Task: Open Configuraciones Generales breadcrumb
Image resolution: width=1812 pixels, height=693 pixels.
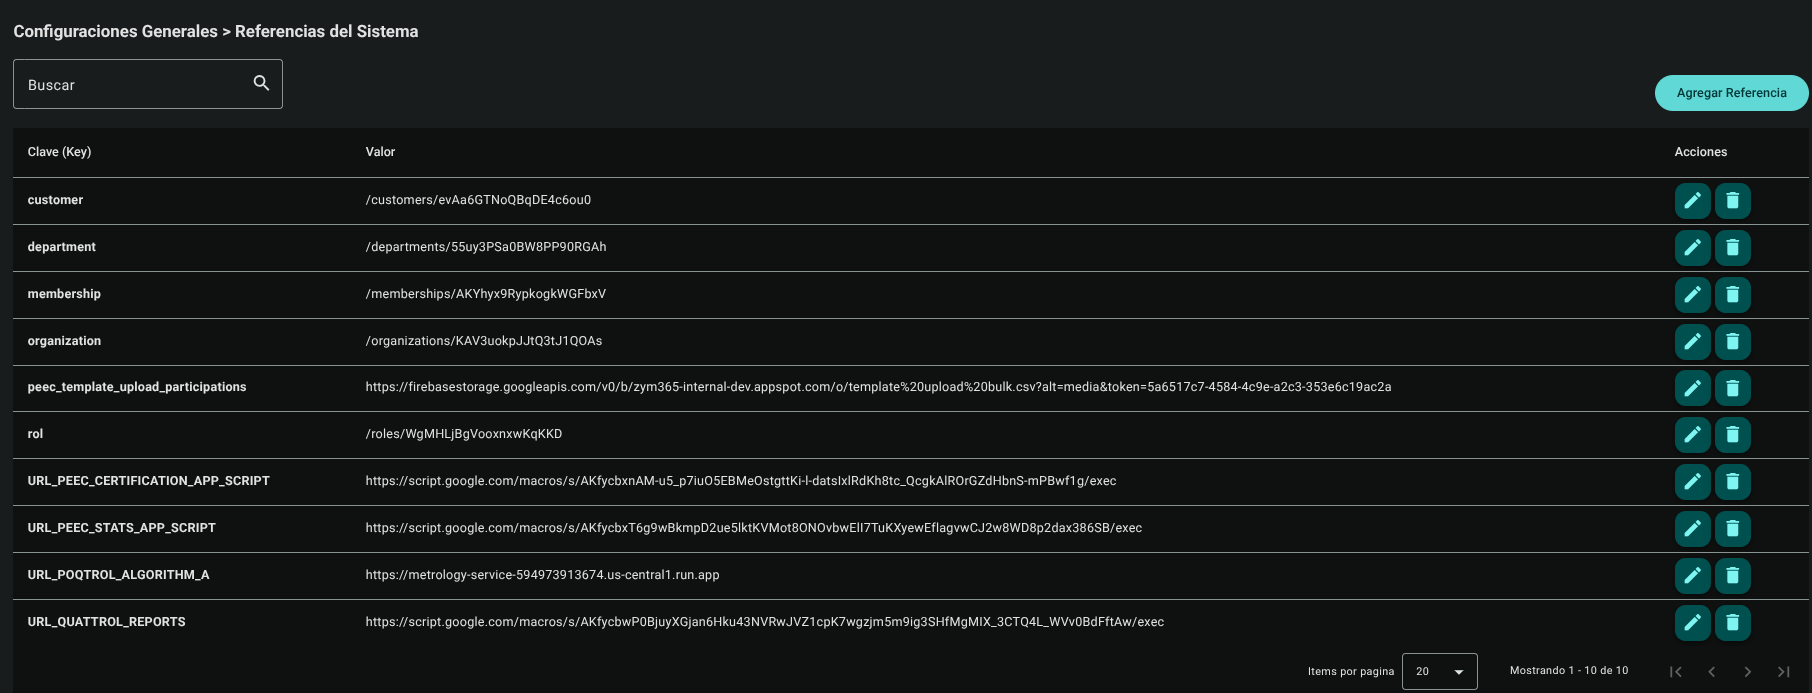Action: coord(115,31)
